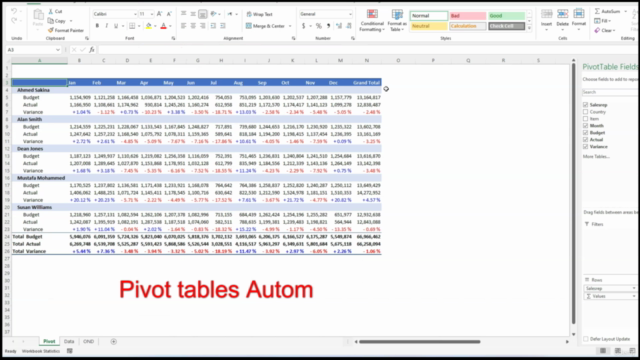640x360 pixels.
Task: Switch to the Data sheet tab
Action: coord(69,341)
